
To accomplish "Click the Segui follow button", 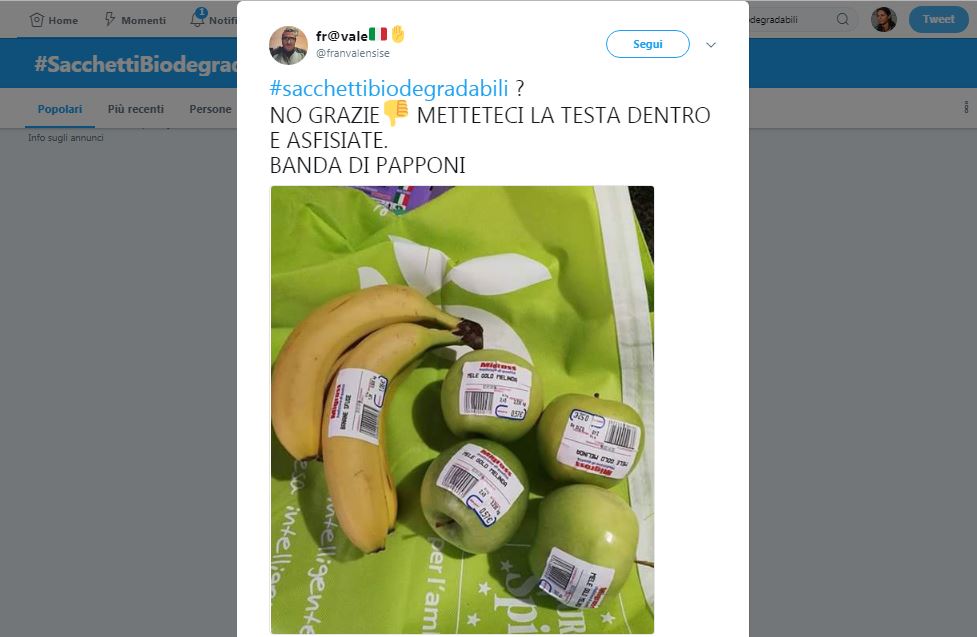I will [647, 44].
